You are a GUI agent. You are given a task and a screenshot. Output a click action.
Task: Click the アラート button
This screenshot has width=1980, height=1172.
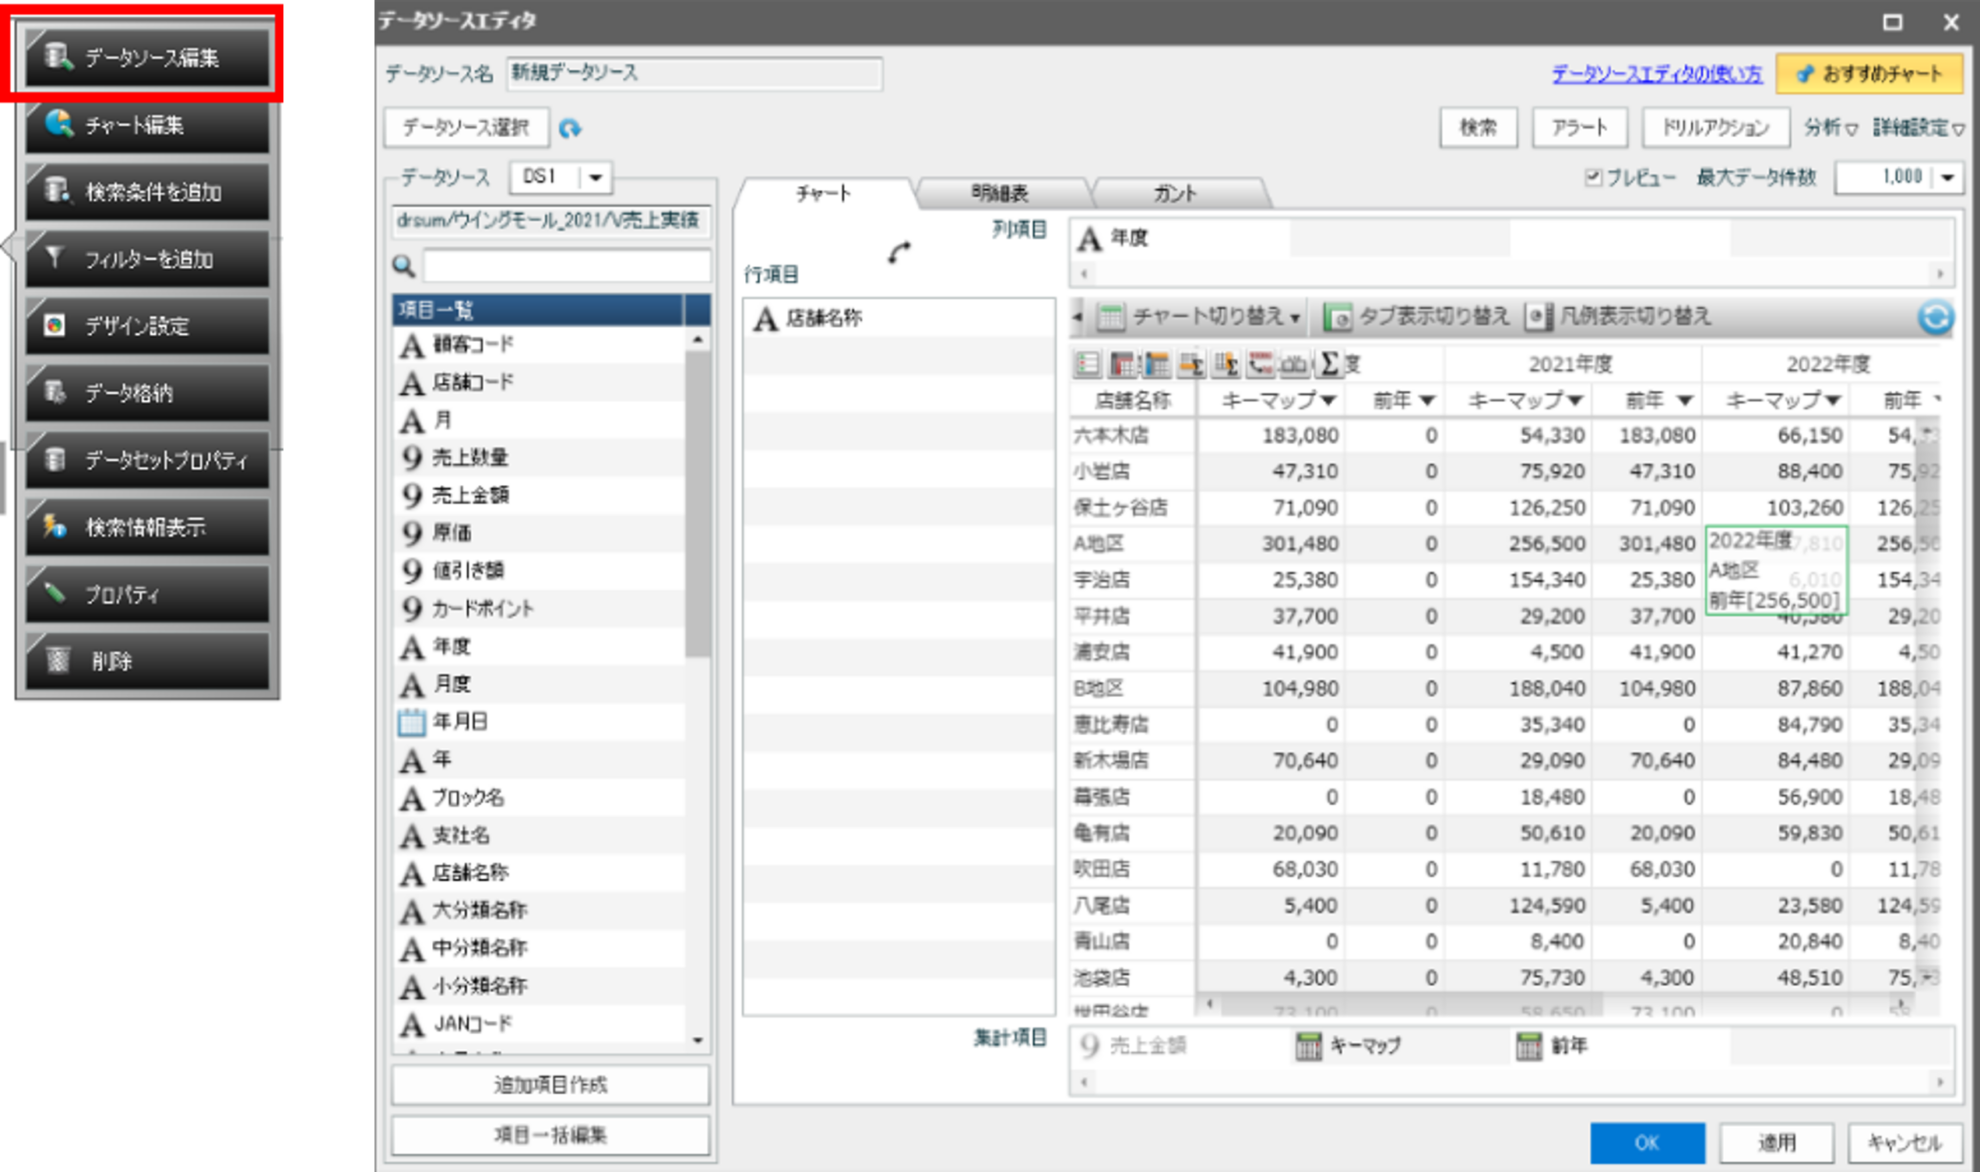pos(1580,128)
